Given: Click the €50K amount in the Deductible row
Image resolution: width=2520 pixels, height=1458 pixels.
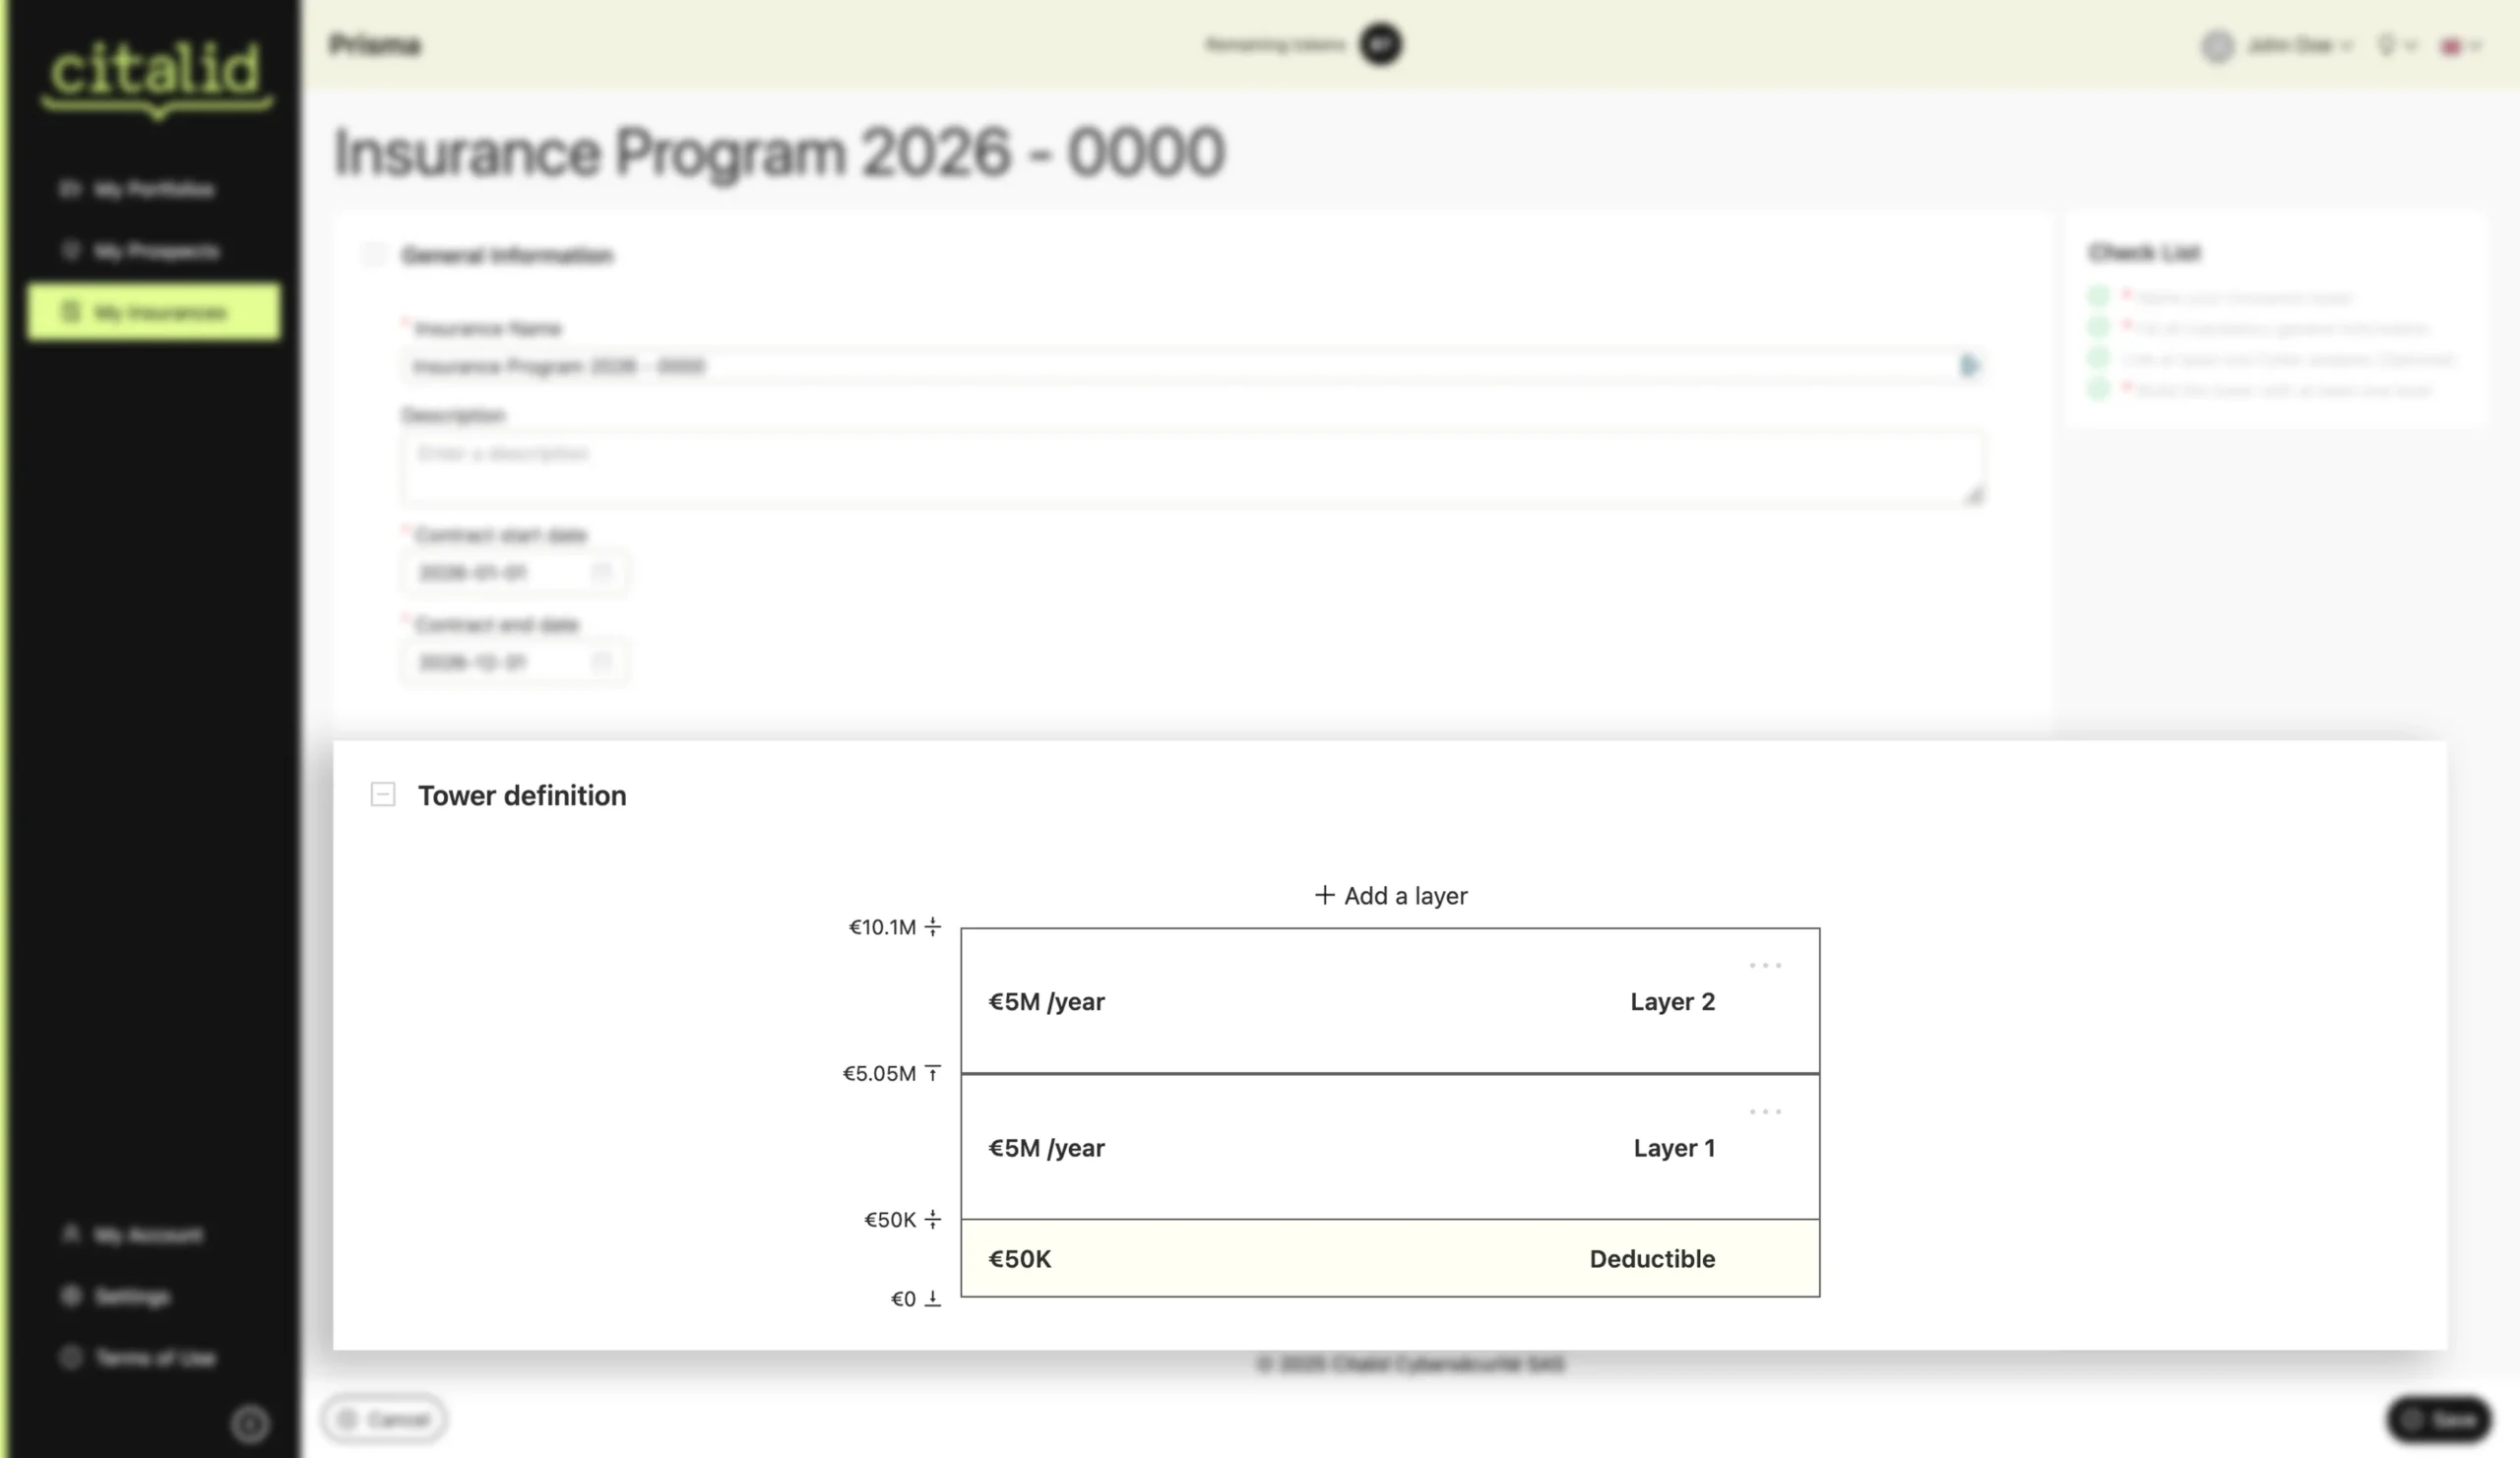Looking at the screenshot, I should pos(1019,1258).
